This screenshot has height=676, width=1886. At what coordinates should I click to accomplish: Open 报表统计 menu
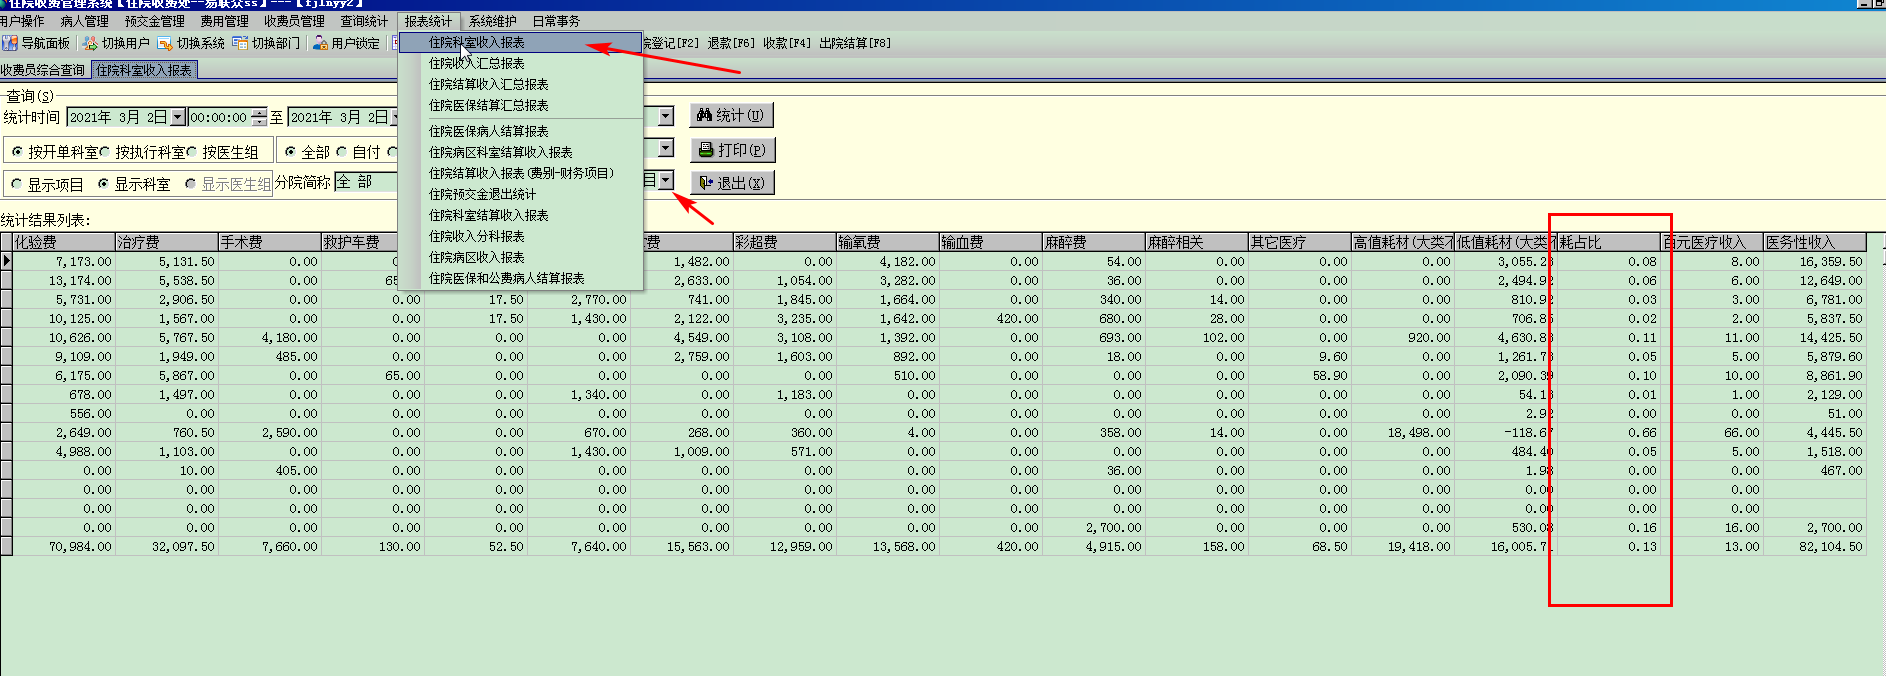tap(428, 21)
